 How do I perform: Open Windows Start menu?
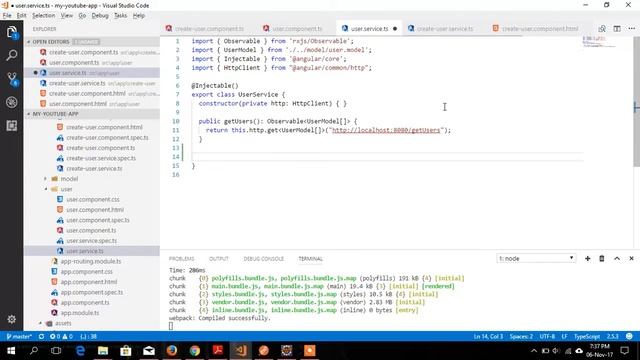pos(11,351)
